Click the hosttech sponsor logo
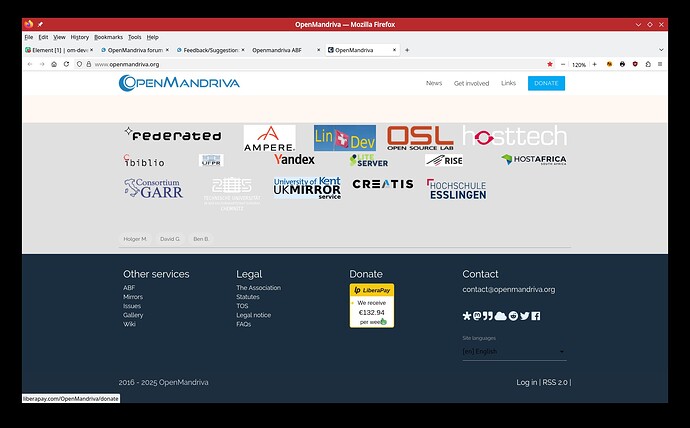The width and height of the screenshot is (690, 428). [x=514, y=136]
